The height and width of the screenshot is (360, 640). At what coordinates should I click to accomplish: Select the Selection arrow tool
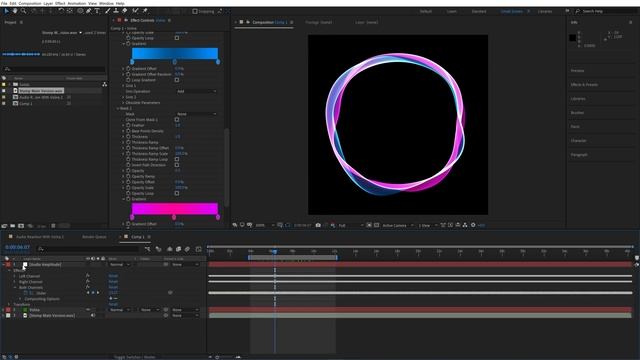pyautogui.click(x=6, y=11)
